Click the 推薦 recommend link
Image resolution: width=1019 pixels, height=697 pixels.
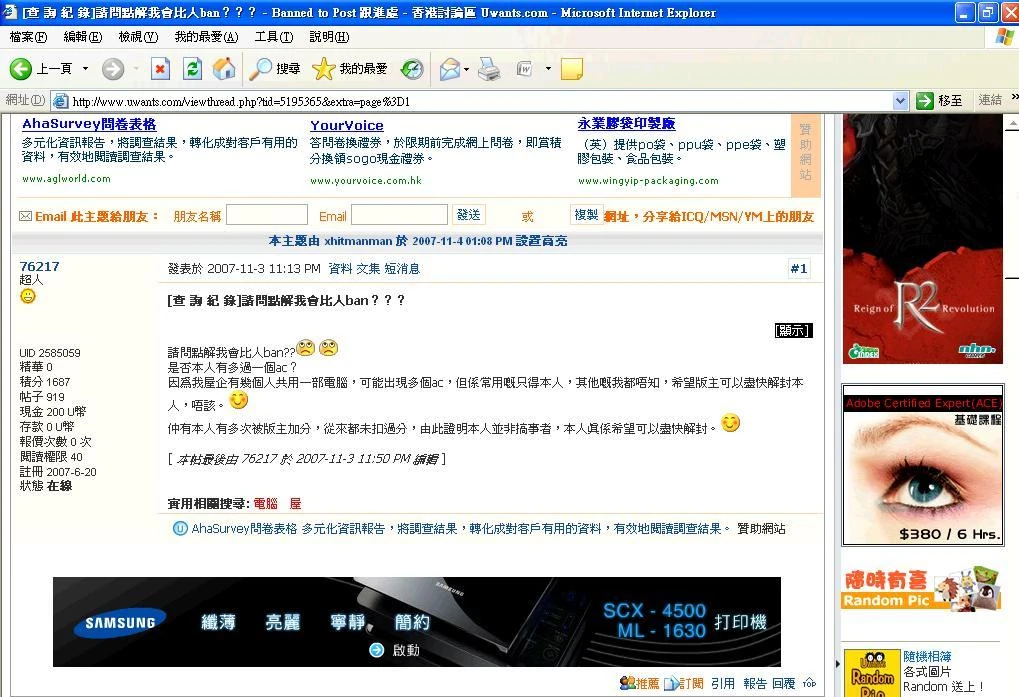pyautogui.click(x=640, y=683)
